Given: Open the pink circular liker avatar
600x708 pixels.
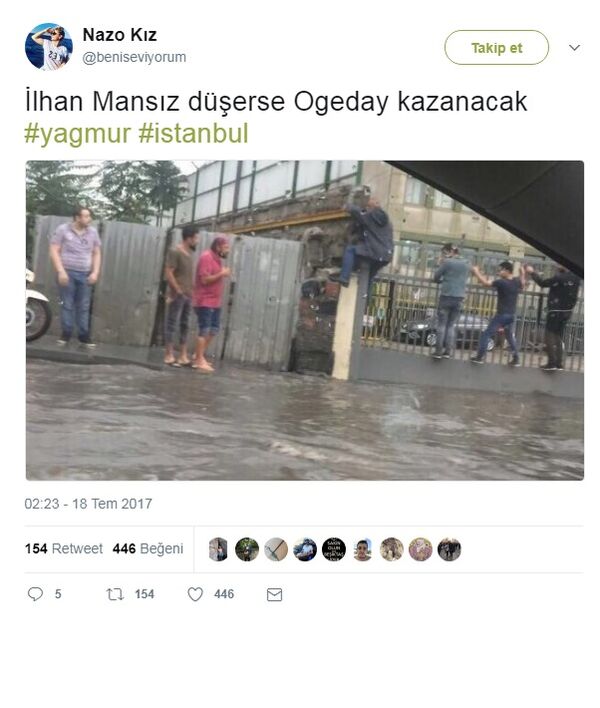Looking at the screenshot, I should point(420,550).
